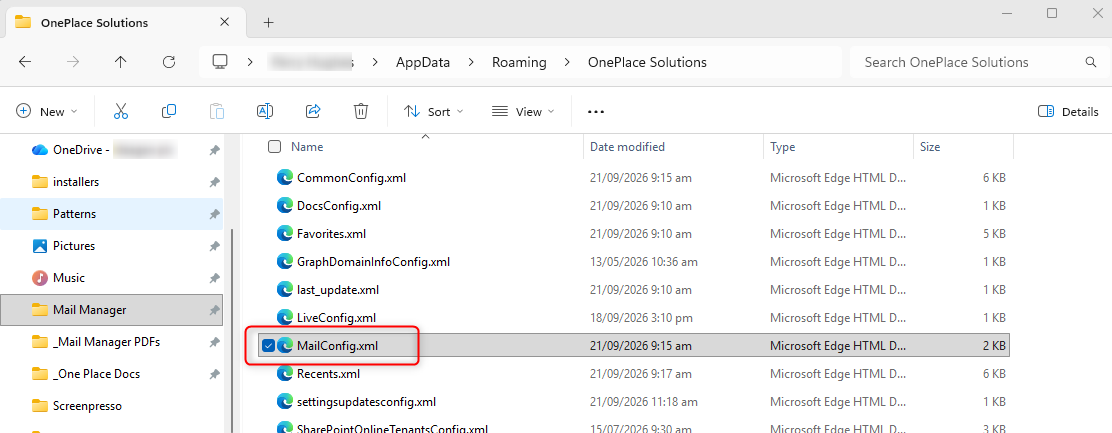Viewport: 1112px width, 433px height.
Task: Open _Mail Manager PDFs sidebar folder
Action: pyautogui.click(x=112, y=342)
